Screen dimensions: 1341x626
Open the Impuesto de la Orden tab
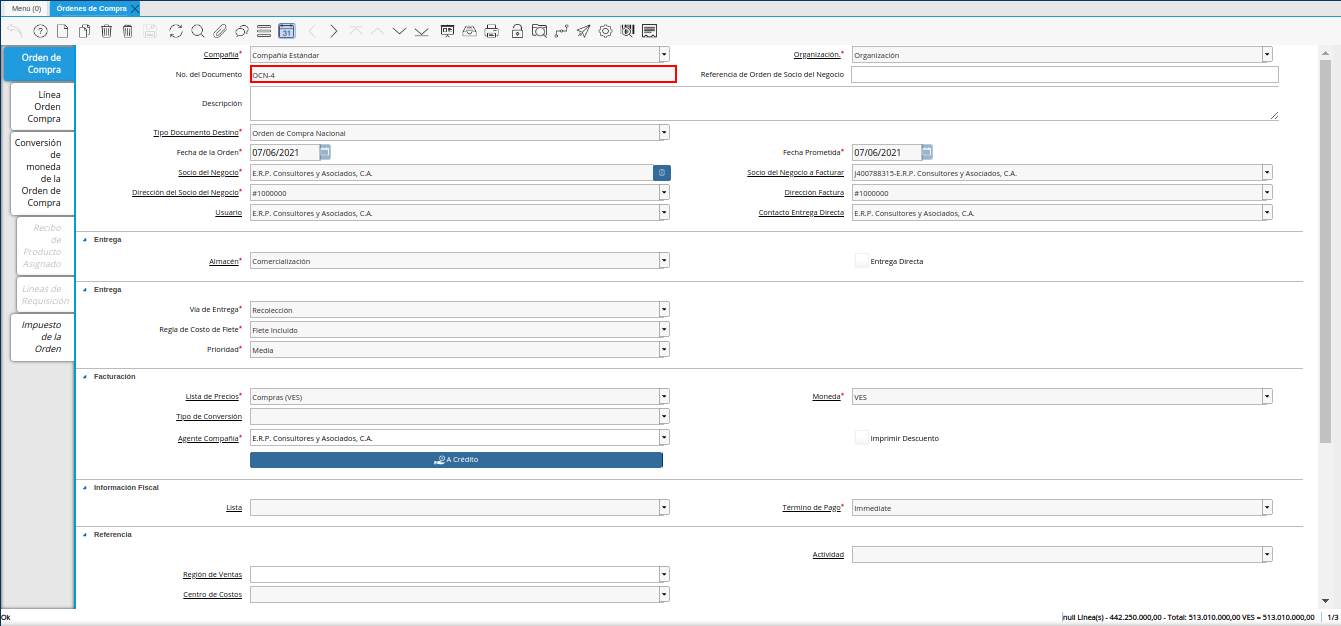[43, 337]
